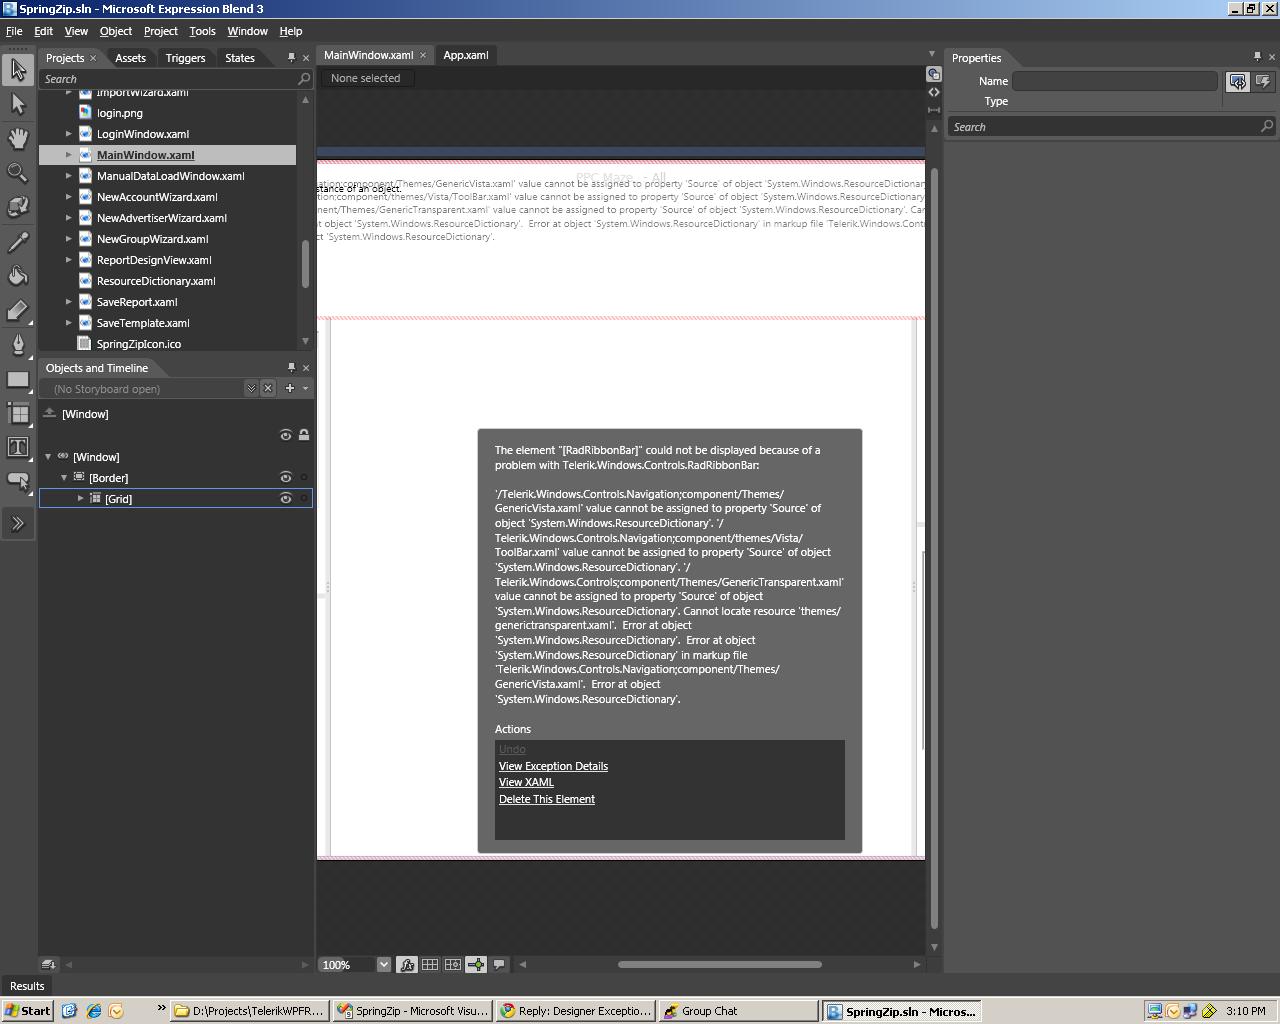Image resolution: width=1280 pixels, height=1024 pixels.
Task: Expand the LoginWindow.xaml project node
Action: (x=69, y=134)
